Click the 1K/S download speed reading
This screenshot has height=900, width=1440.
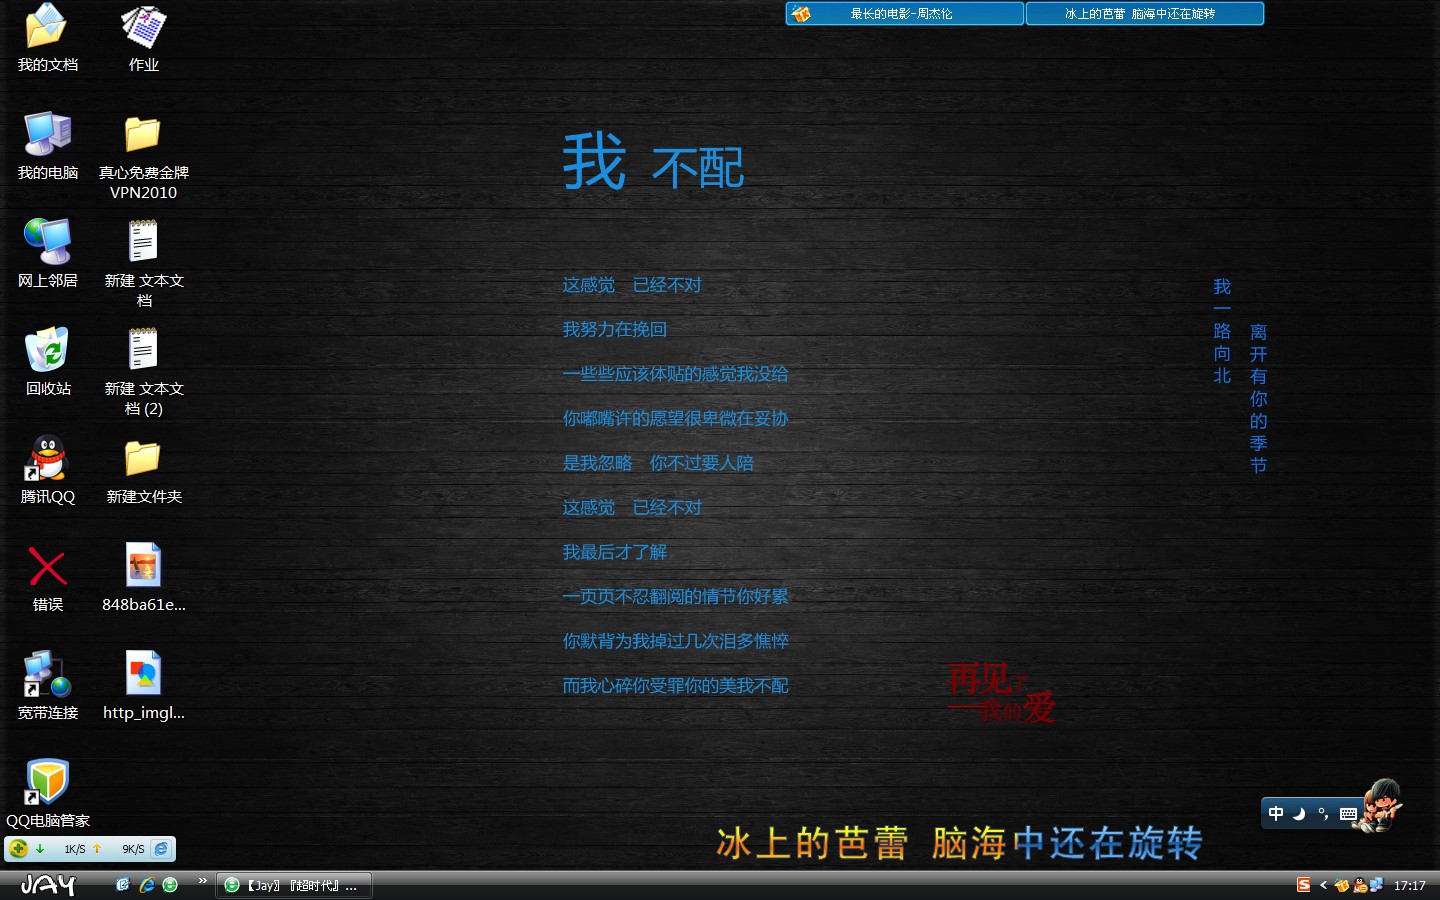(x=74, y=849)
